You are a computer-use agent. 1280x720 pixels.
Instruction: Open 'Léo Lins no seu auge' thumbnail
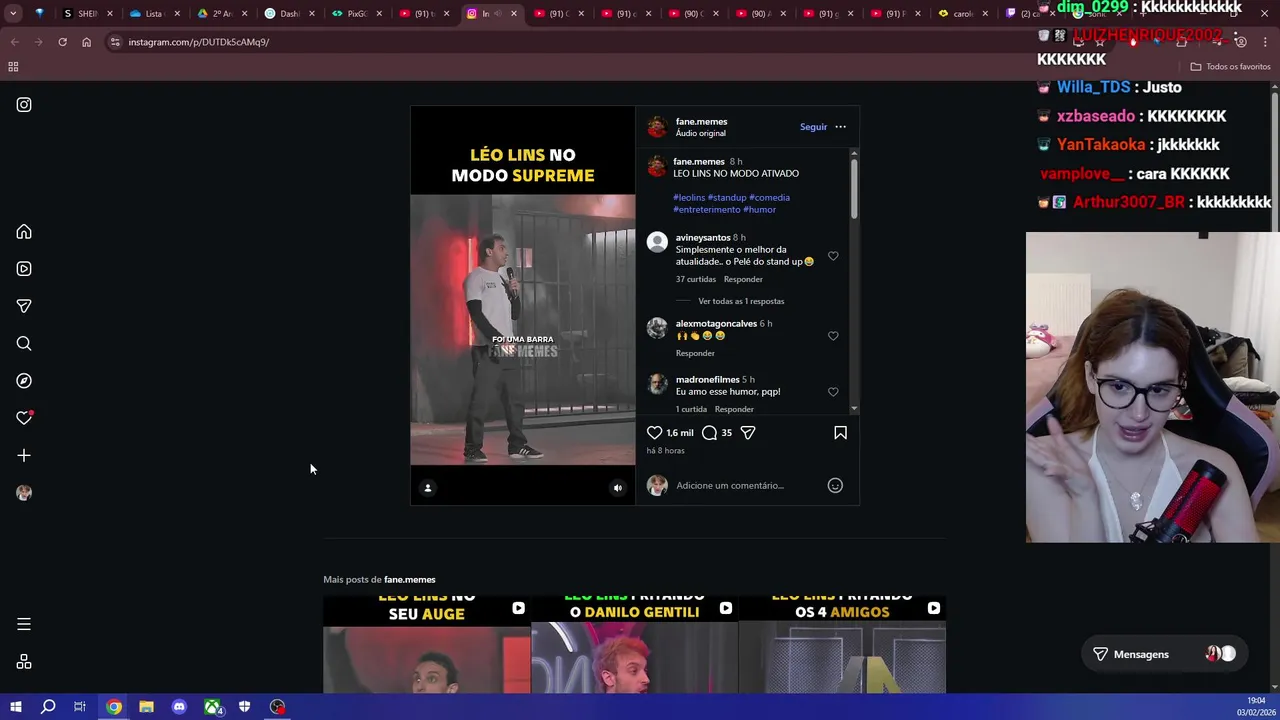[427, 644]
